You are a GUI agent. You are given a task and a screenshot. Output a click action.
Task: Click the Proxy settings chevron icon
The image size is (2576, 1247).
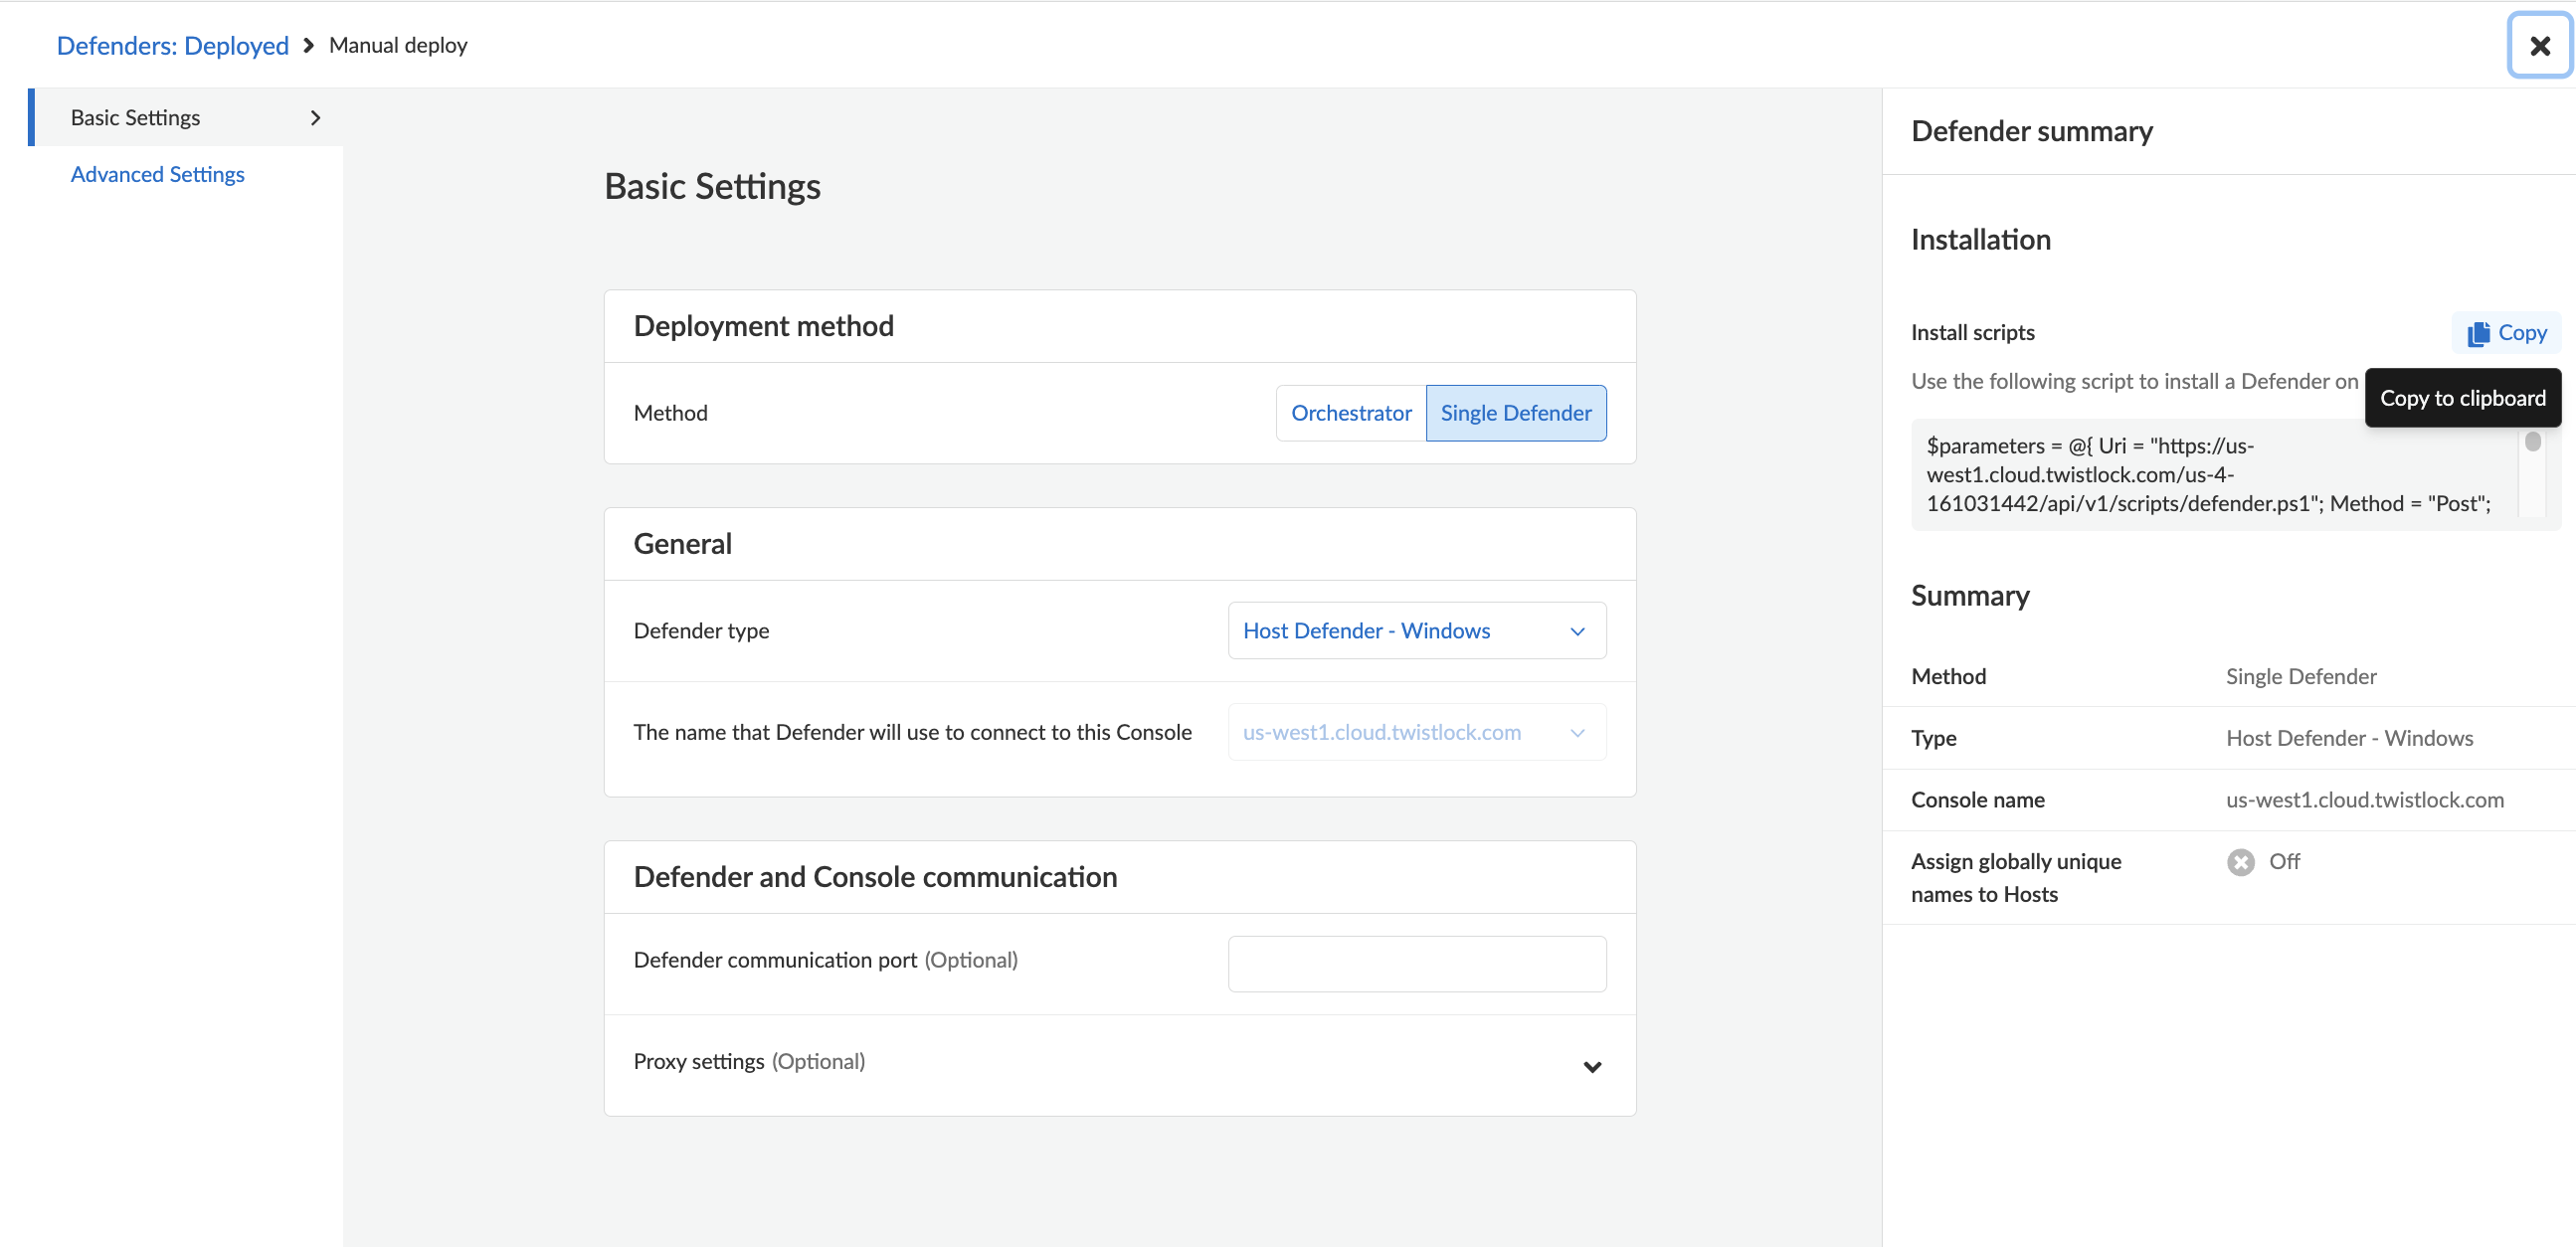tap(1592, 1067)
